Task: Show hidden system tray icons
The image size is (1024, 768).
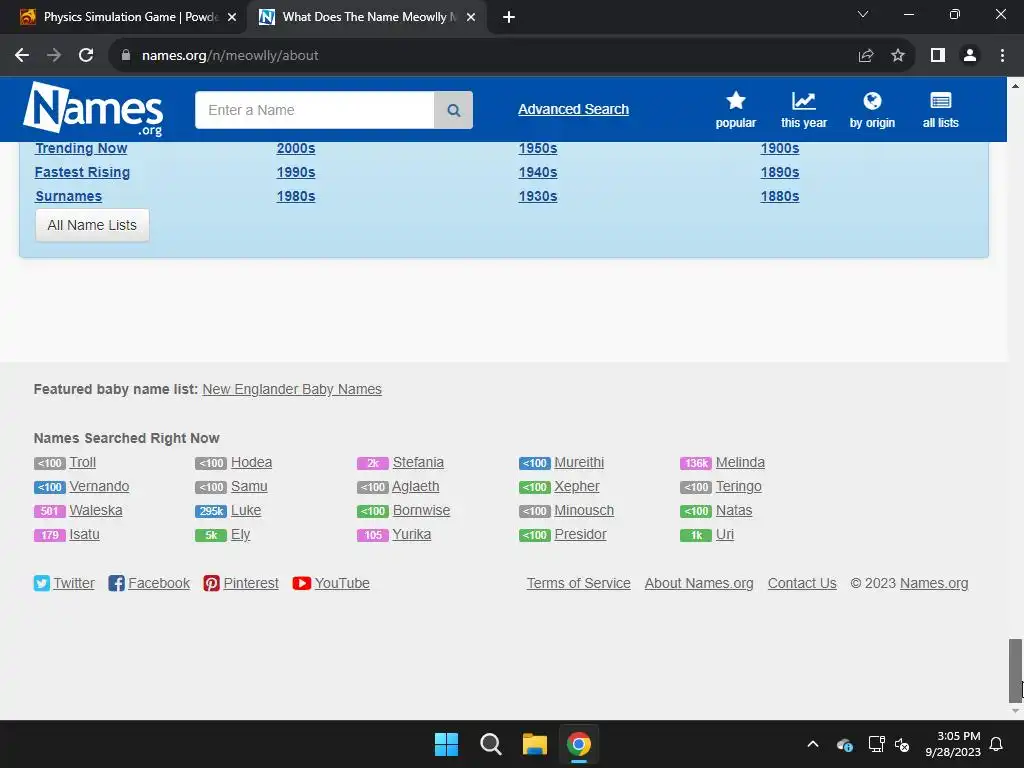Action: (813, 744)
